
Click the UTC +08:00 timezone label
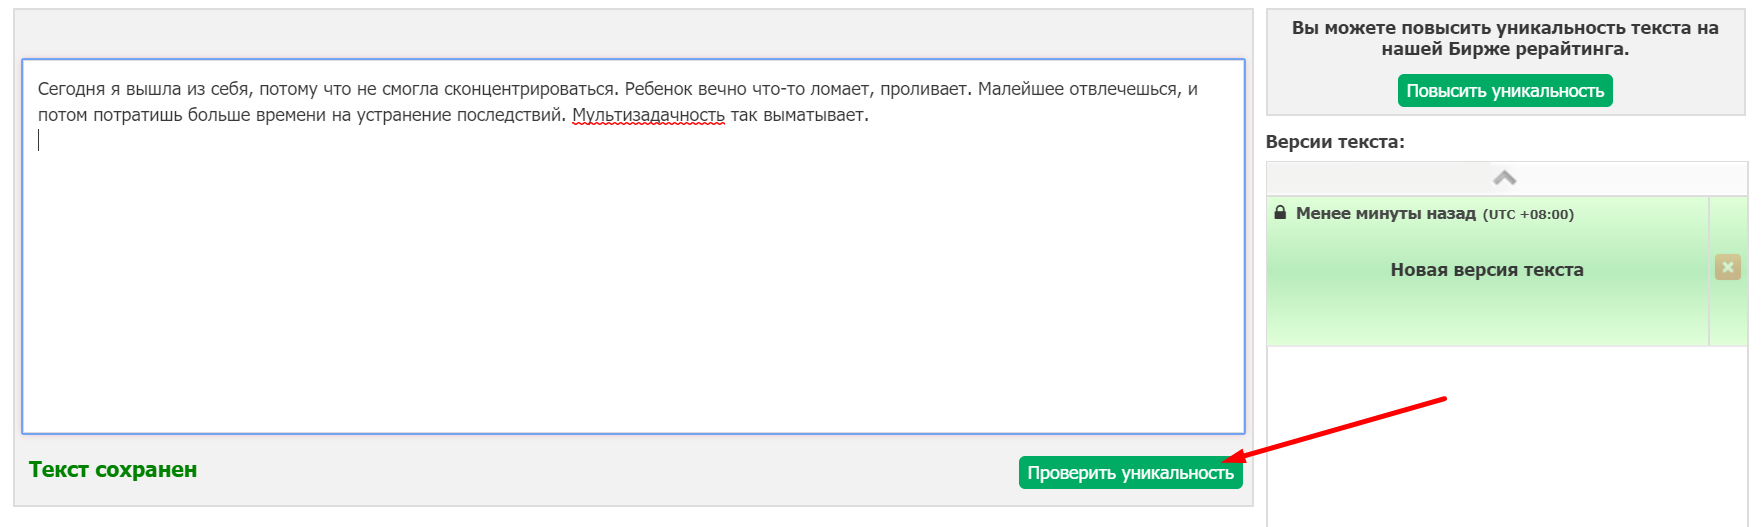[x=1528, y=215]
